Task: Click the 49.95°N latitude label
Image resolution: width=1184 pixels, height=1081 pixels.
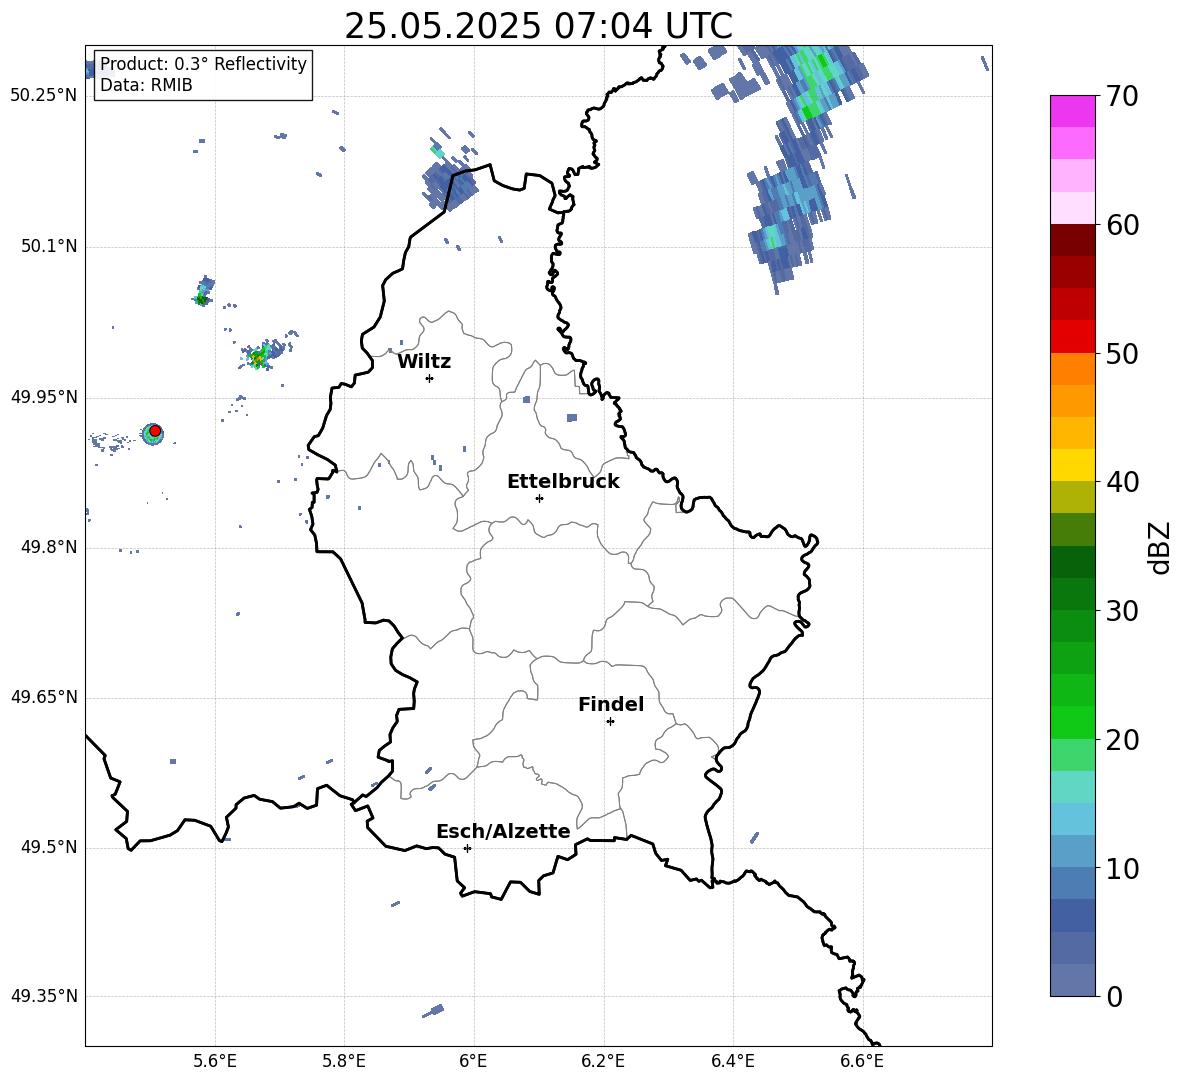Action: point(44,397)
